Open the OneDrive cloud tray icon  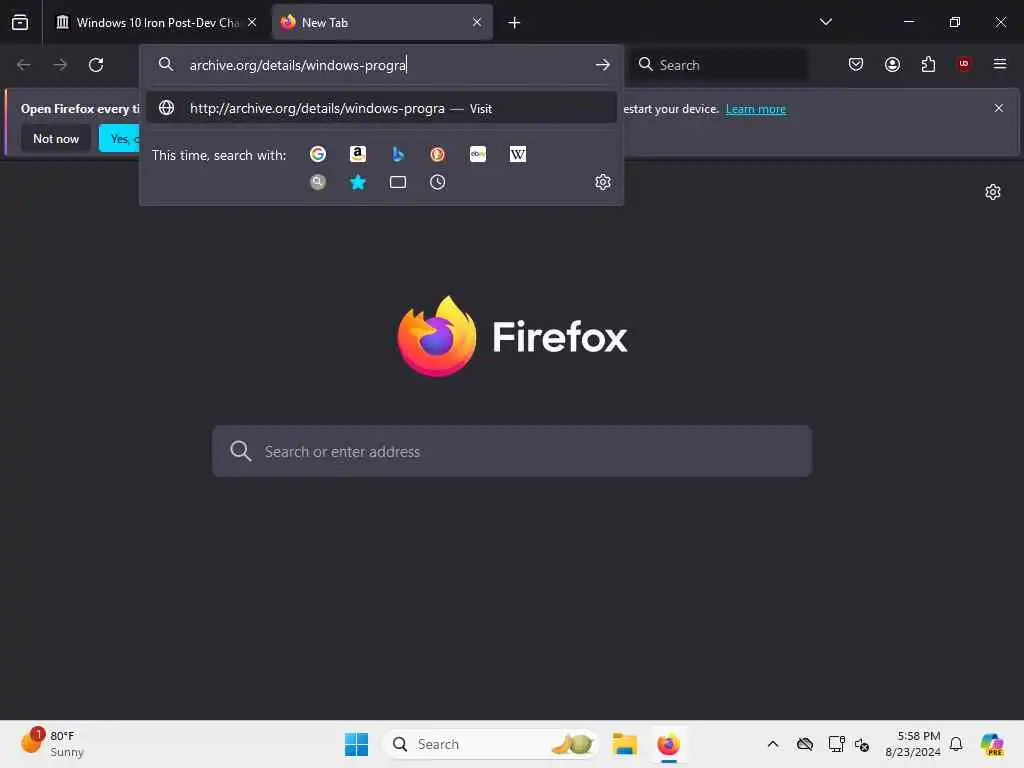(805, 744)
